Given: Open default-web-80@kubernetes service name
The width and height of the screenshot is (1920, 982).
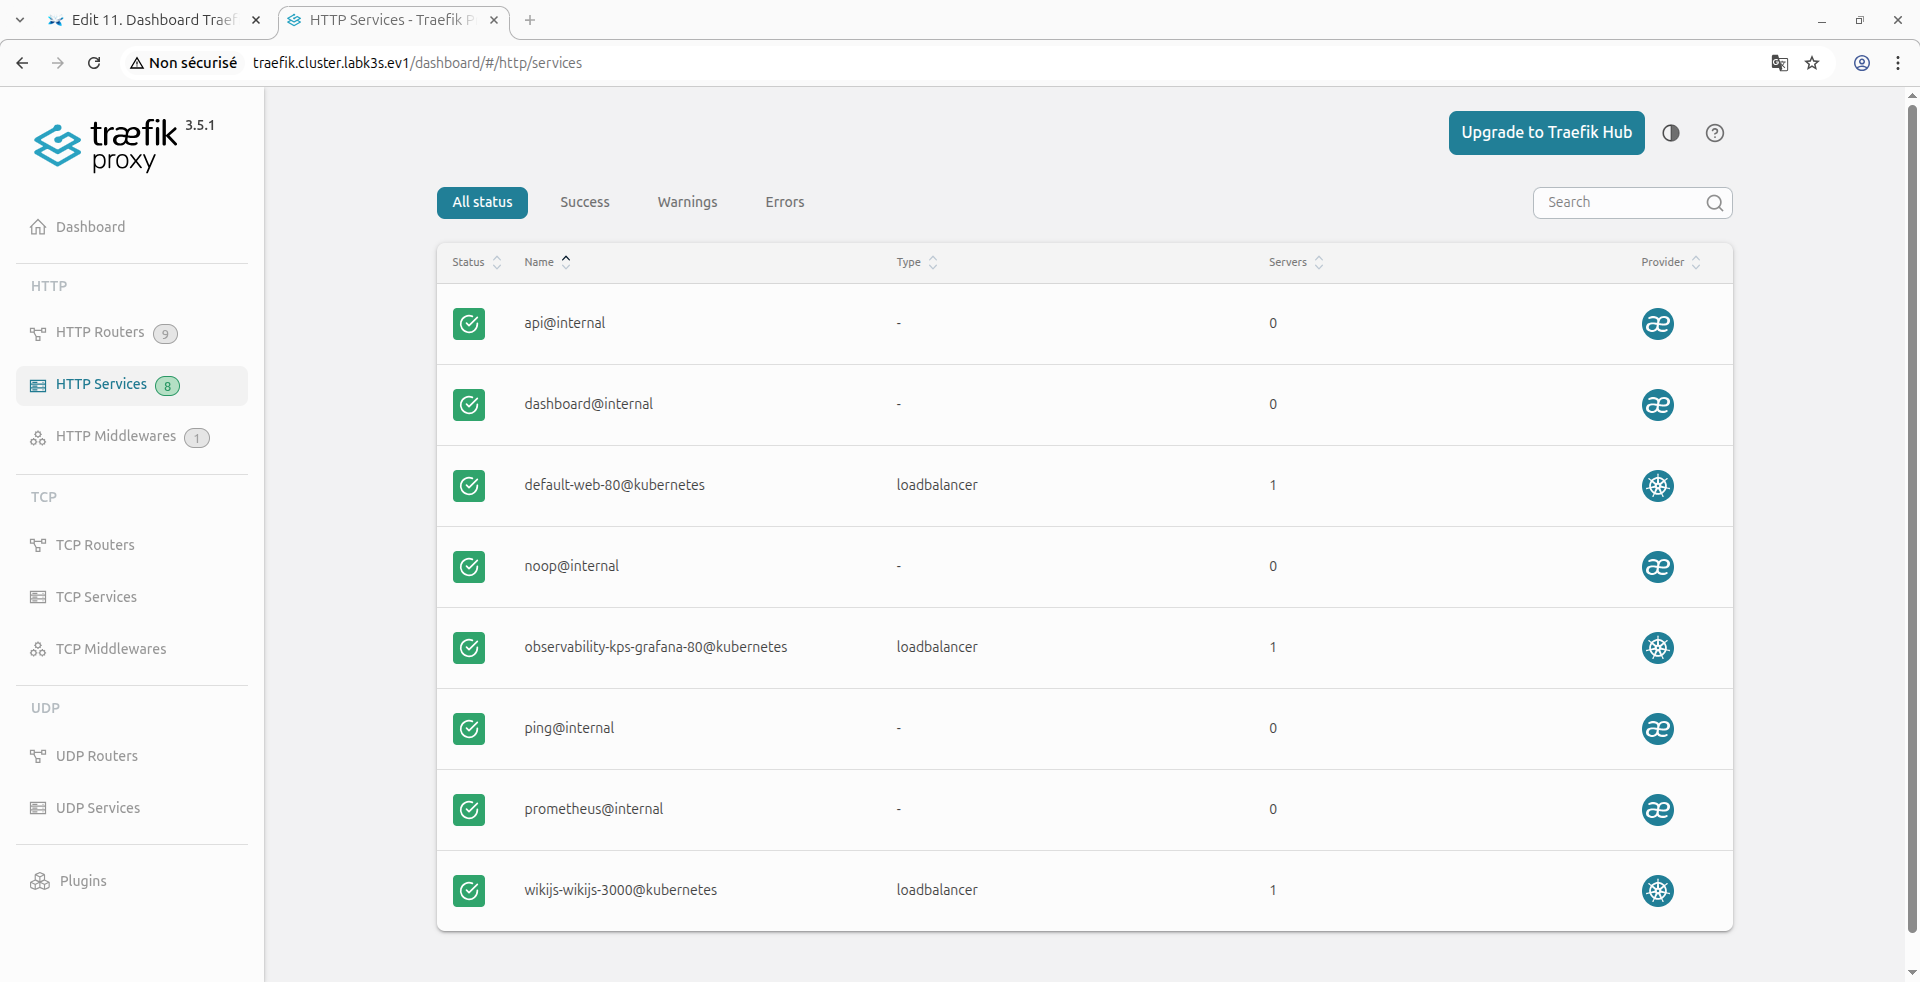Looking at the screenshot, I should pyautogui.click(x=614, y=485).
